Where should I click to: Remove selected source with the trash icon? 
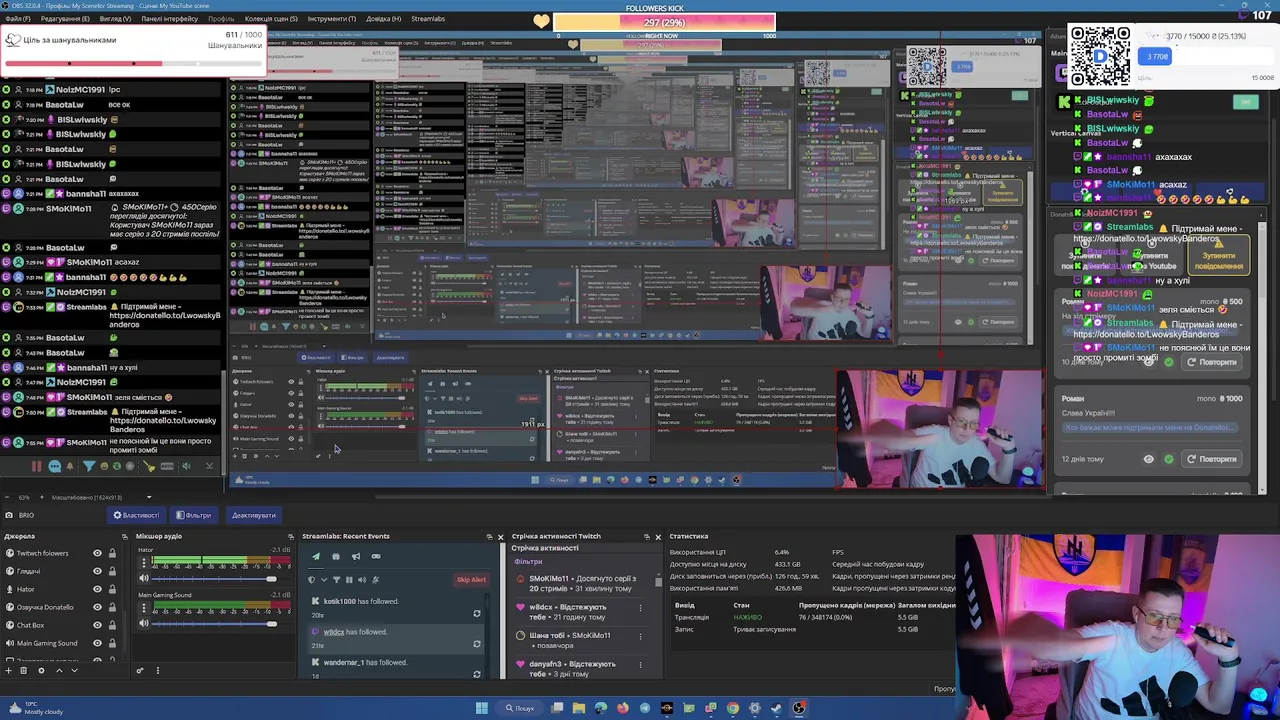point(23,670)
